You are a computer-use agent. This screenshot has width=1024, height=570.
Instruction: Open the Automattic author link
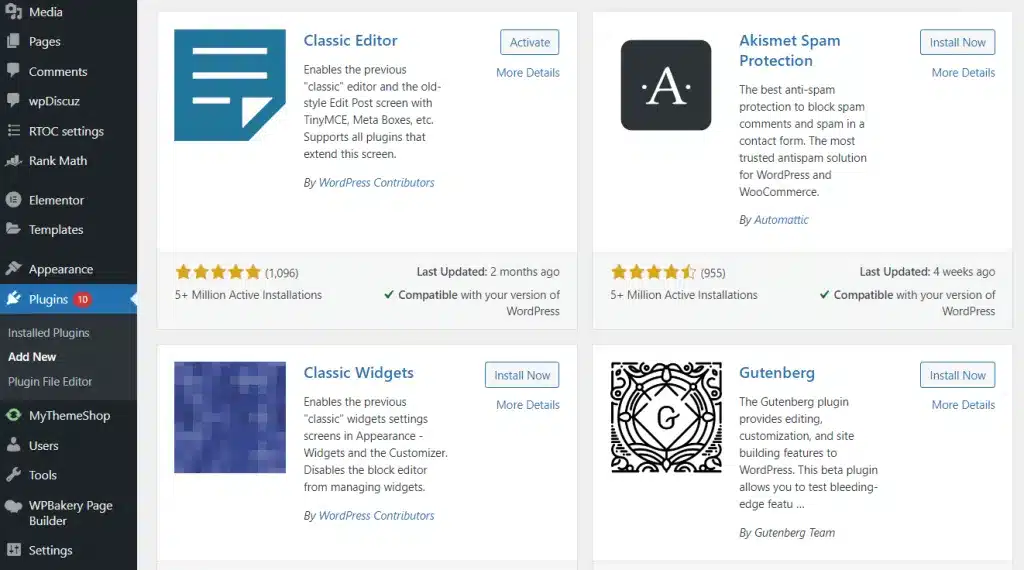tap(781, 219)
